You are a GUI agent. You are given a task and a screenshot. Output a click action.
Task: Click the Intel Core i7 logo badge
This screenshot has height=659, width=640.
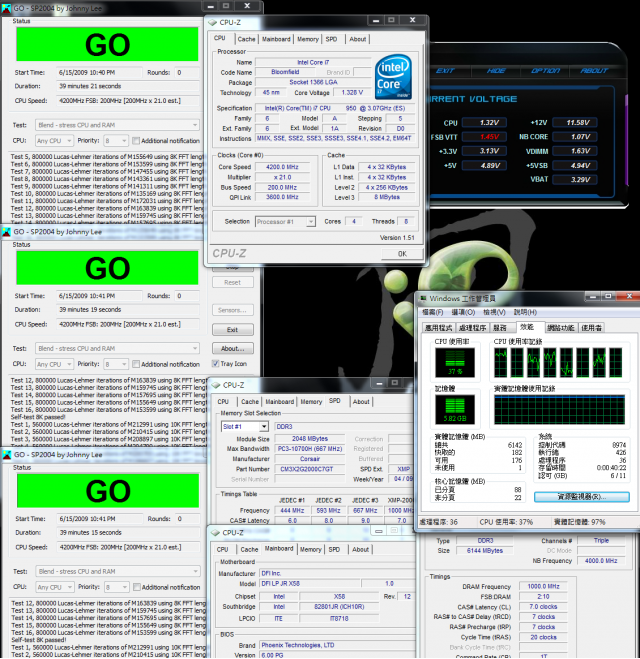(x=393, y=77)
